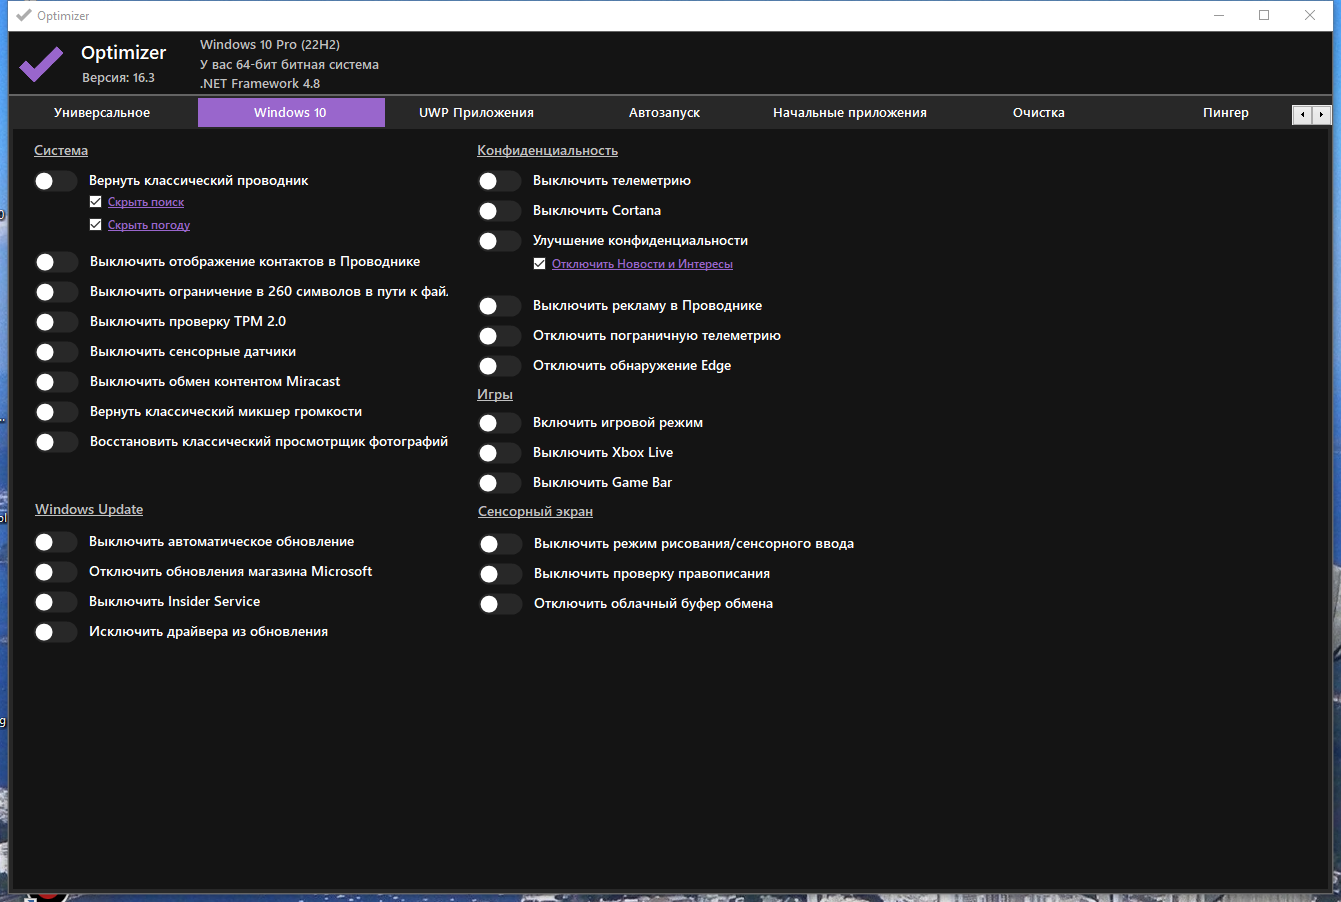Switch on Выключить Cortana
Image resolution: width=1341 pixels, height=902 pixels.
(500, 211)
